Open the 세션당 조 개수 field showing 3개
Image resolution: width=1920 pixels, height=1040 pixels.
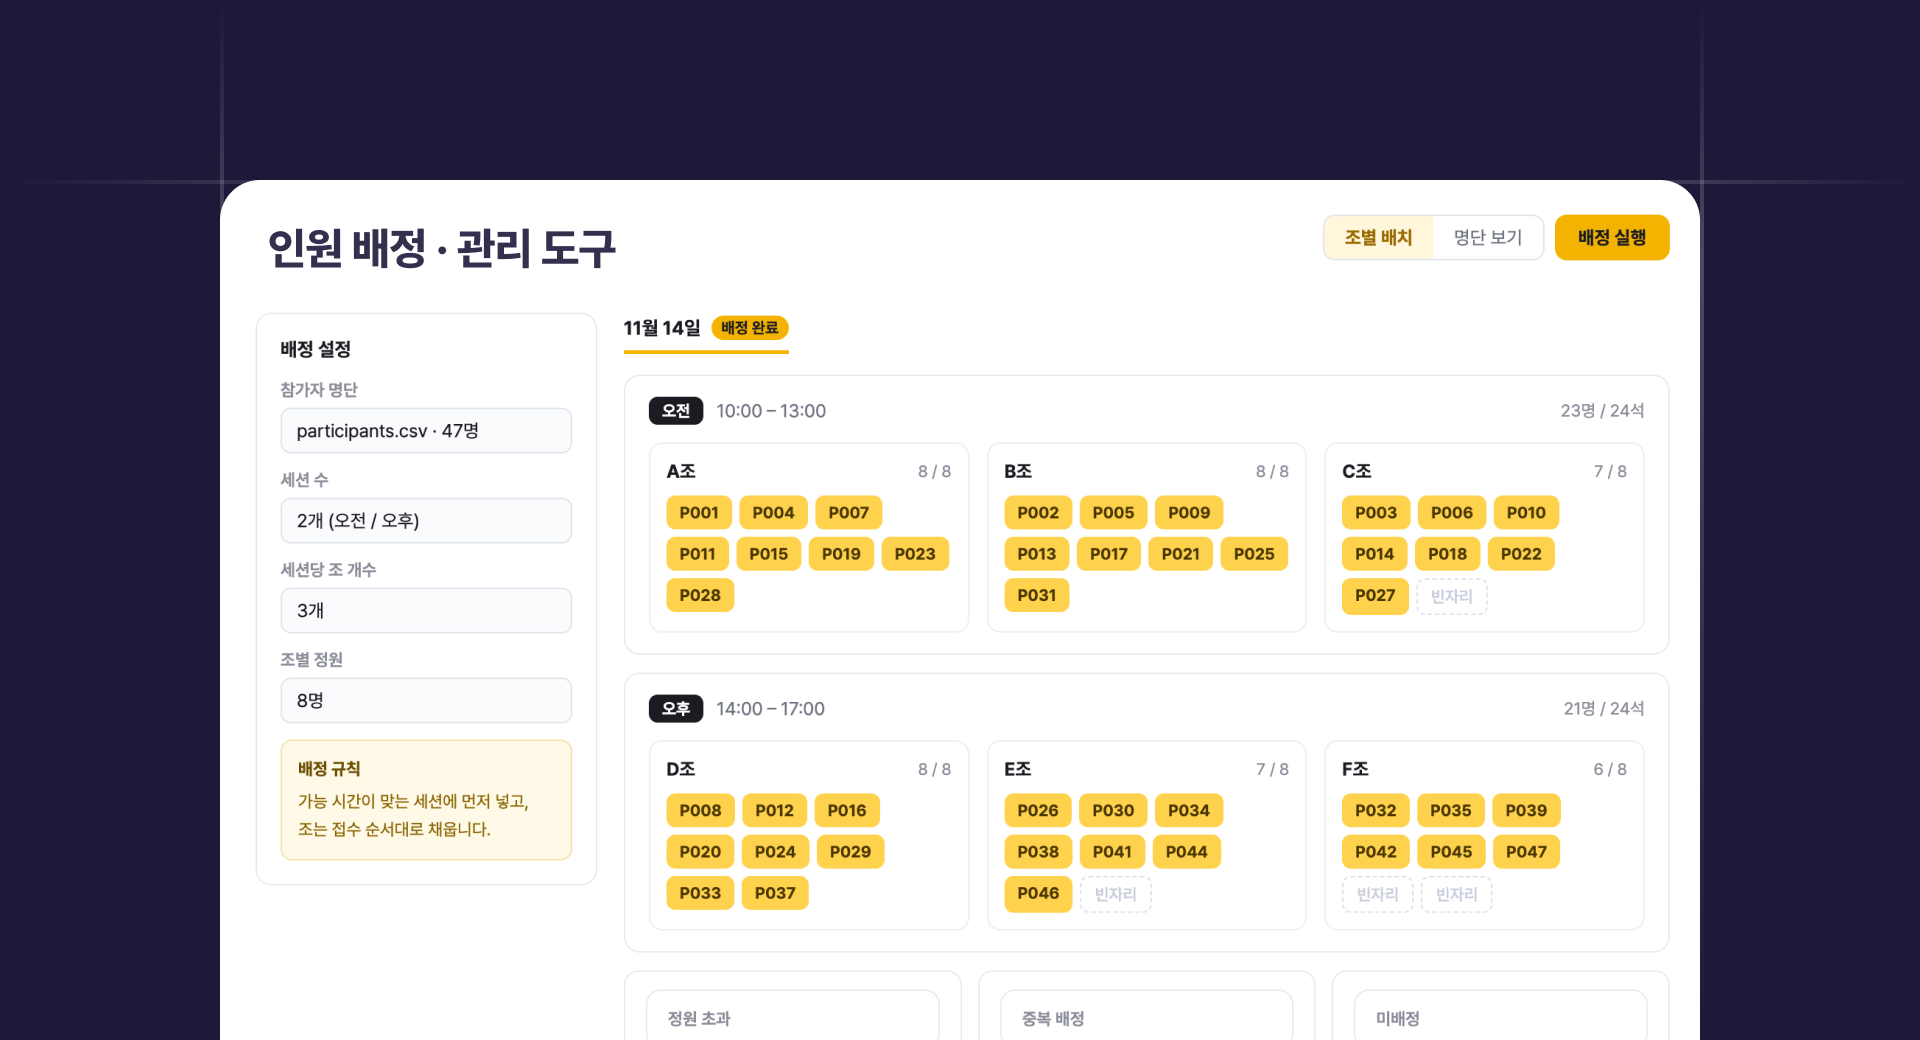[426, 611]
